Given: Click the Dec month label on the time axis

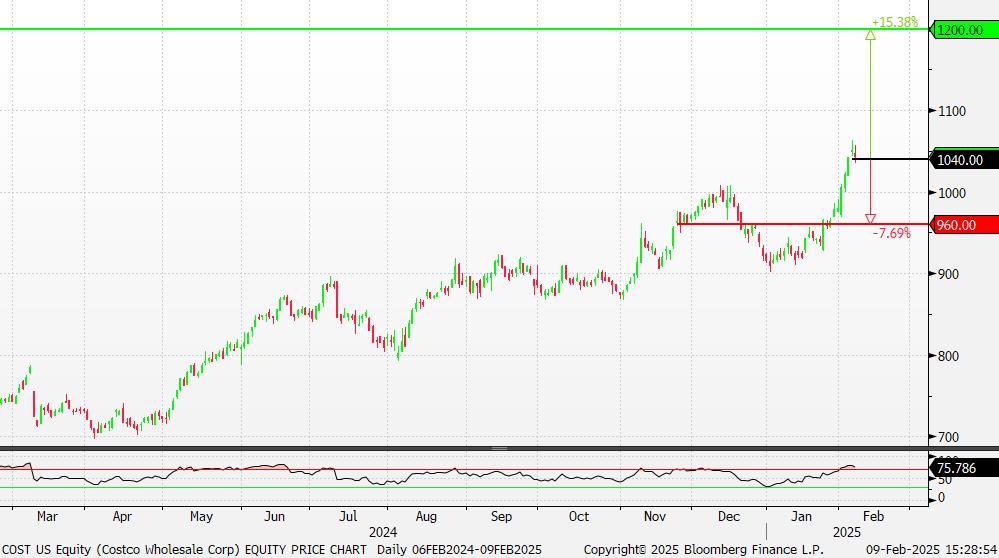Looking at the screenshot, I should click(x=729, y=517).
